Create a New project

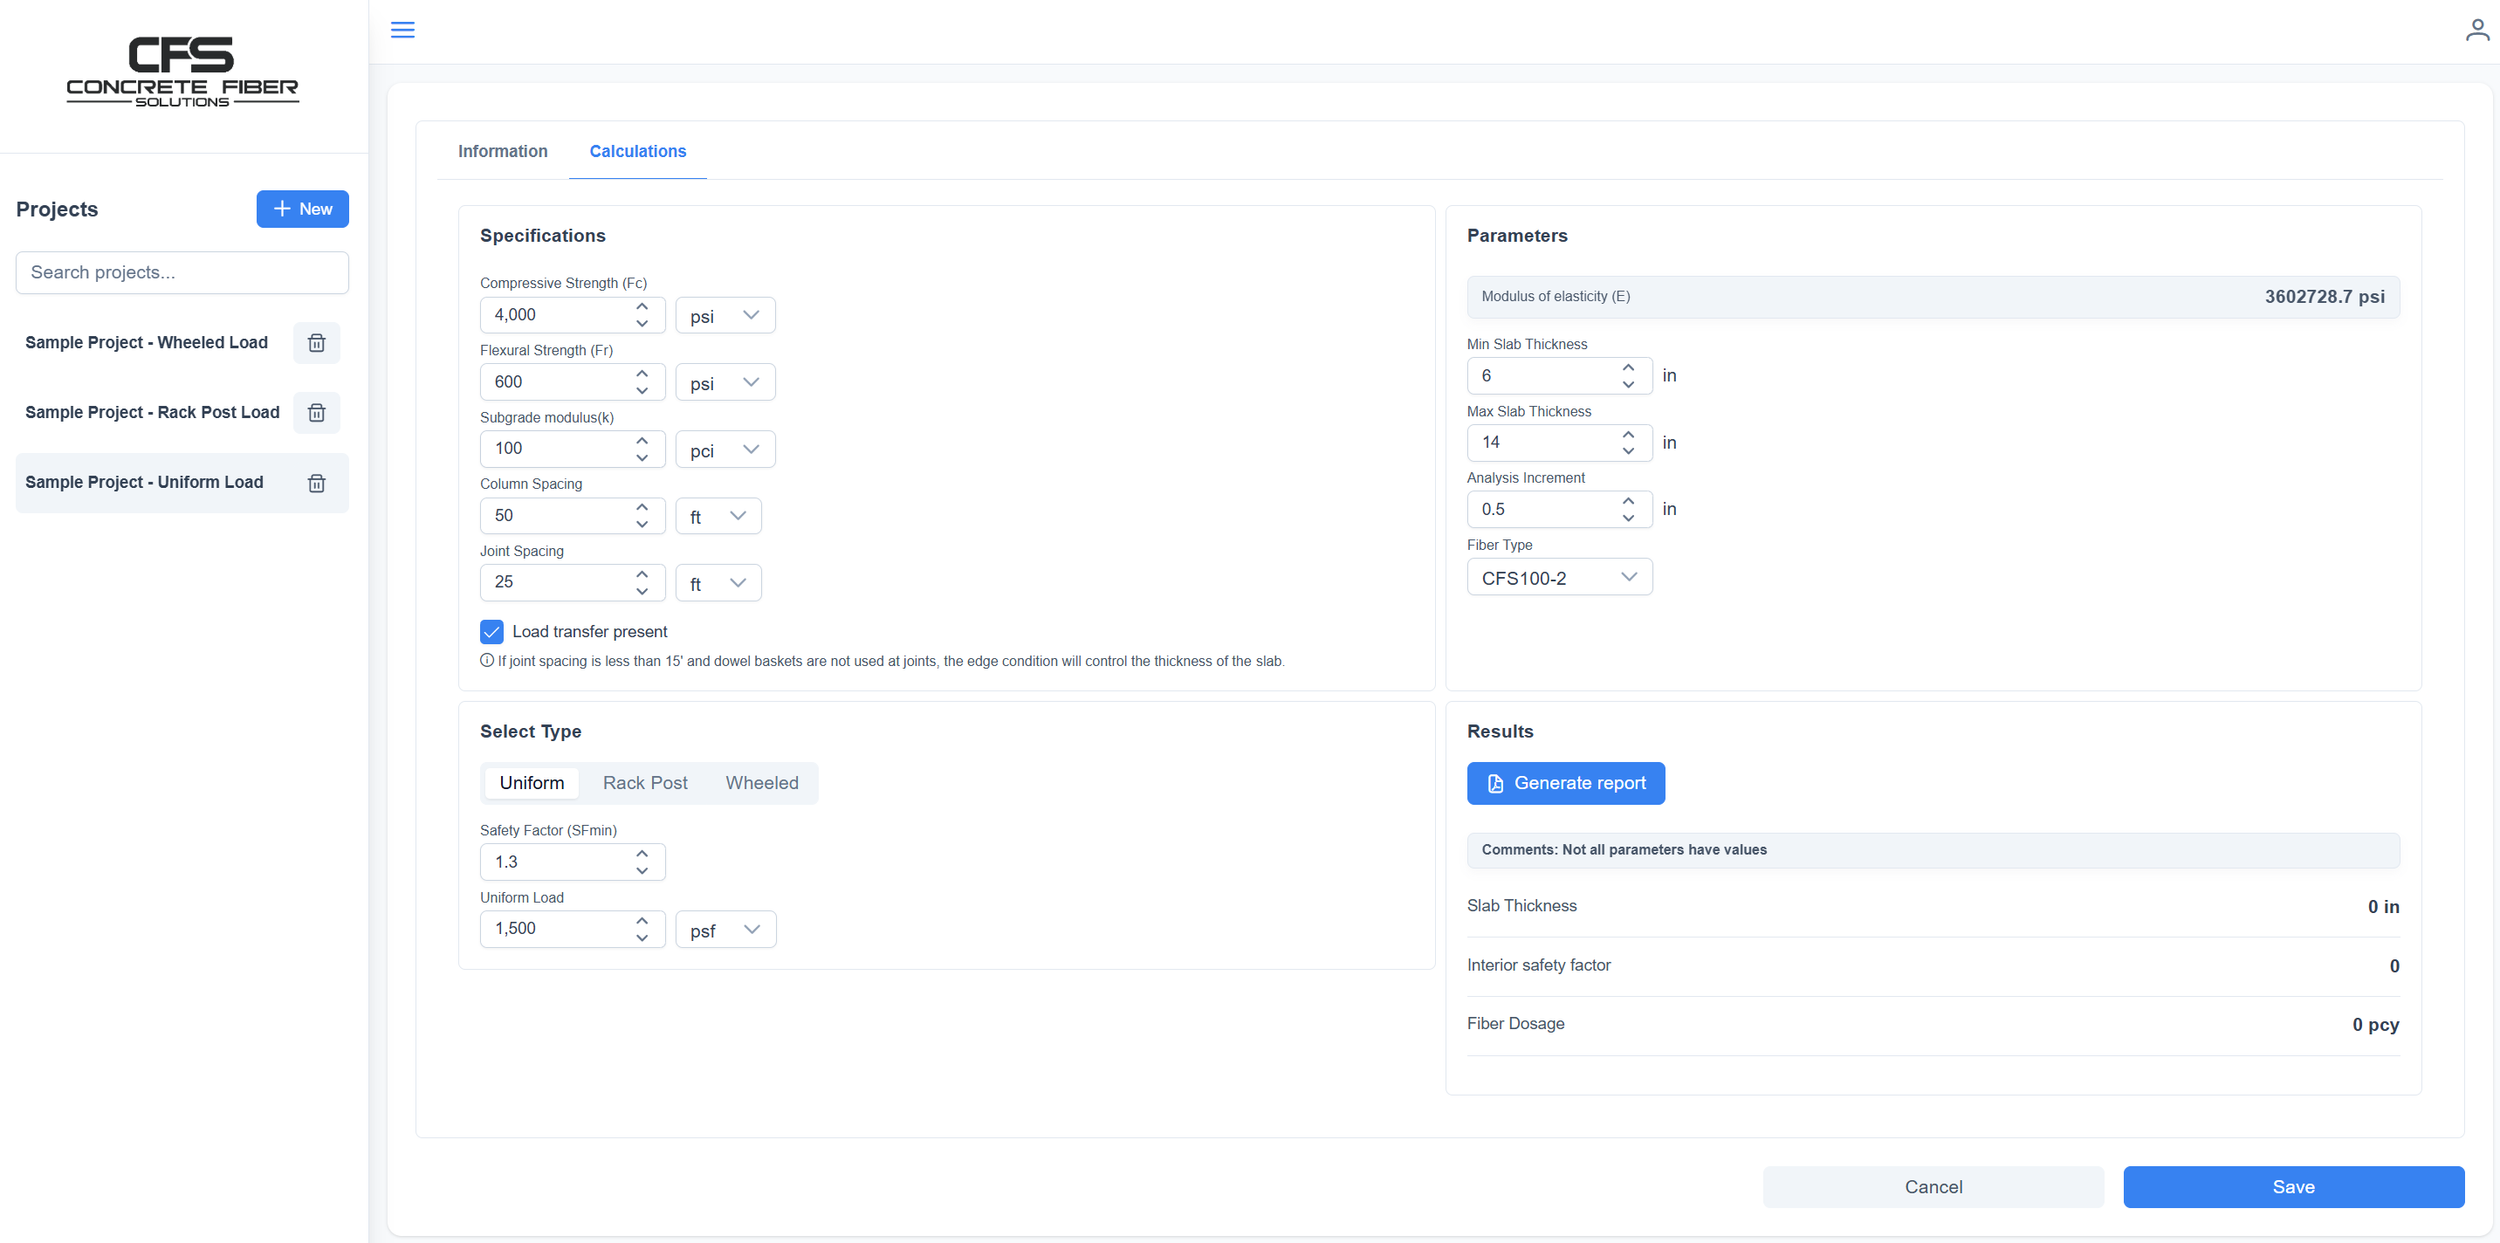point(302,209)
